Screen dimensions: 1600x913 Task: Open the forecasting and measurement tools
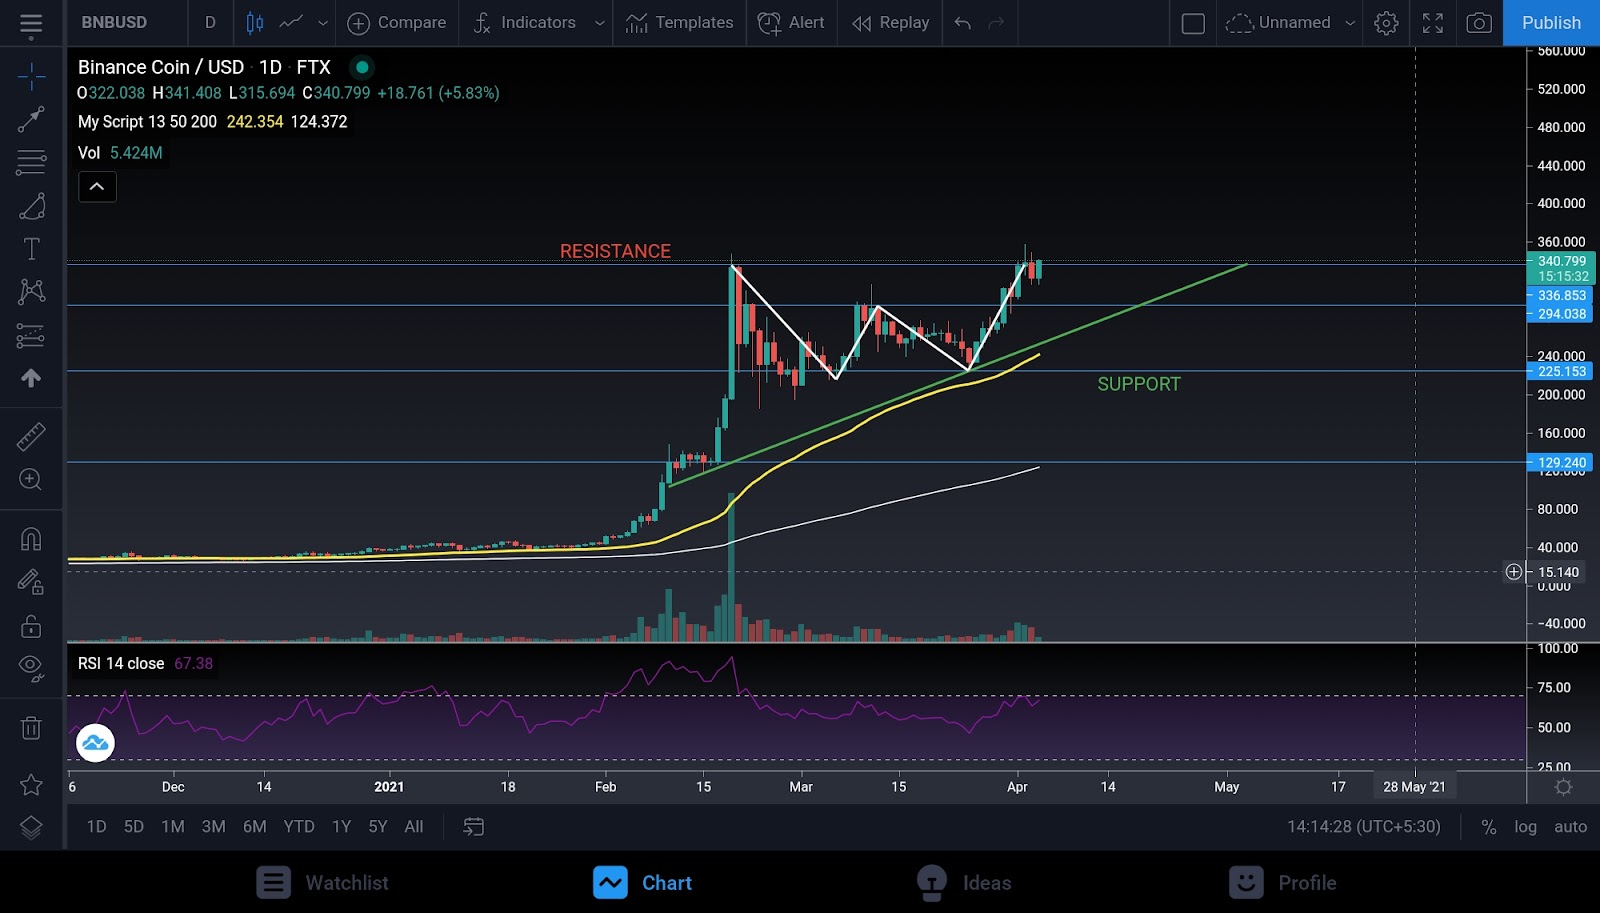31,335
